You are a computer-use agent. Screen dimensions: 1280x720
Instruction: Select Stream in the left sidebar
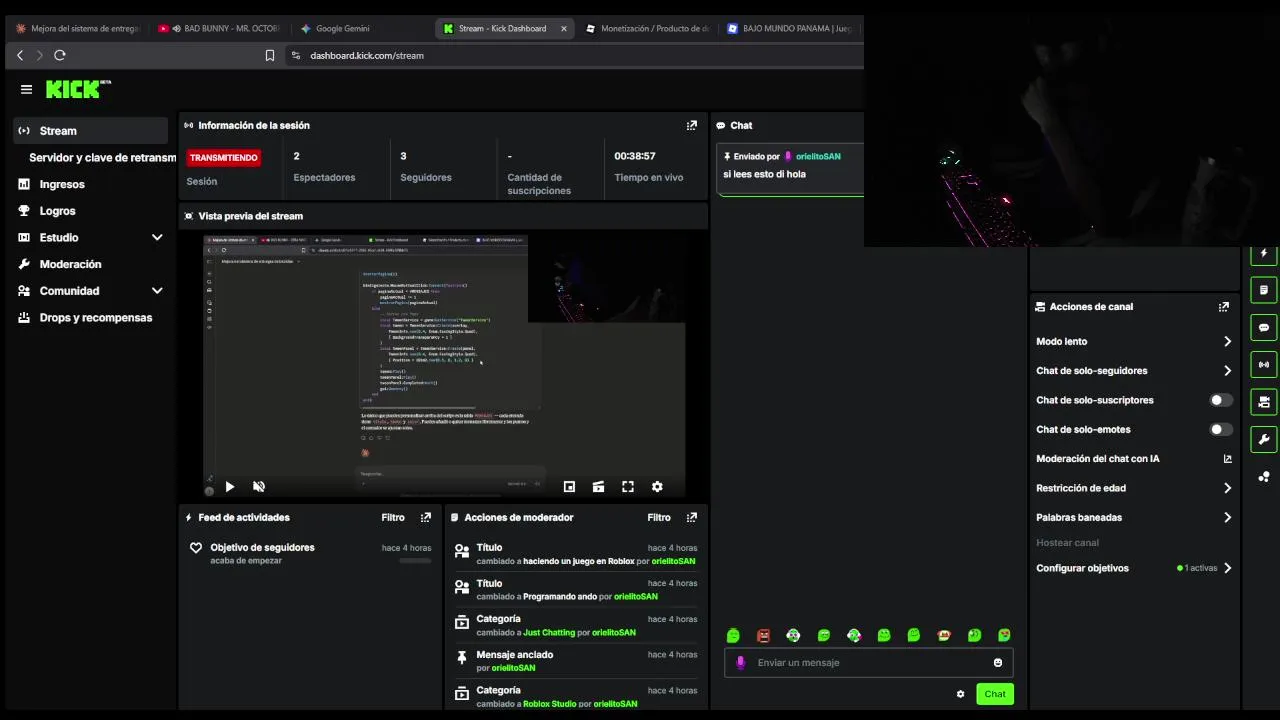(90, 131)
